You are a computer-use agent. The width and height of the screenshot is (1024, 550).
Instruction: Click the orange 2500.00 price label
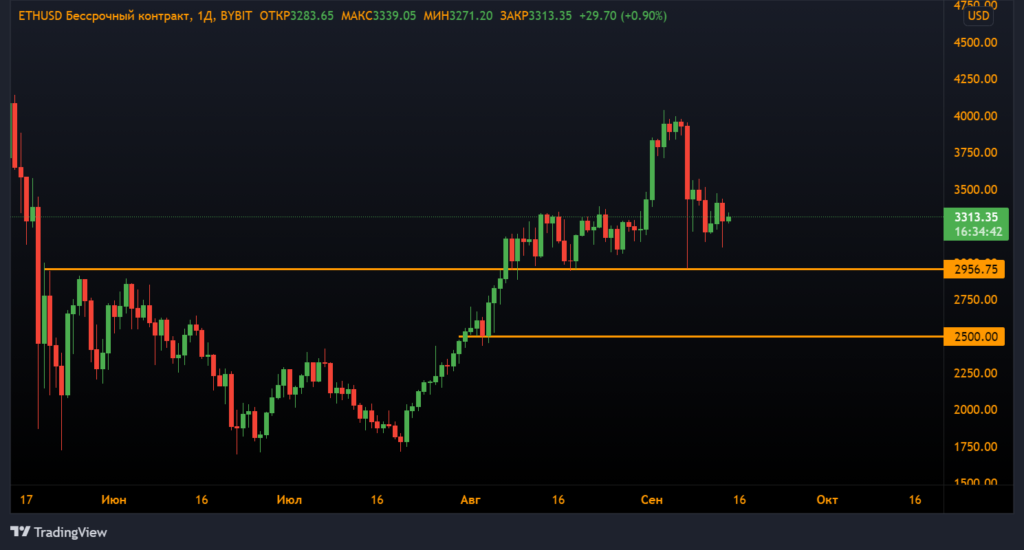coord(977,337)
